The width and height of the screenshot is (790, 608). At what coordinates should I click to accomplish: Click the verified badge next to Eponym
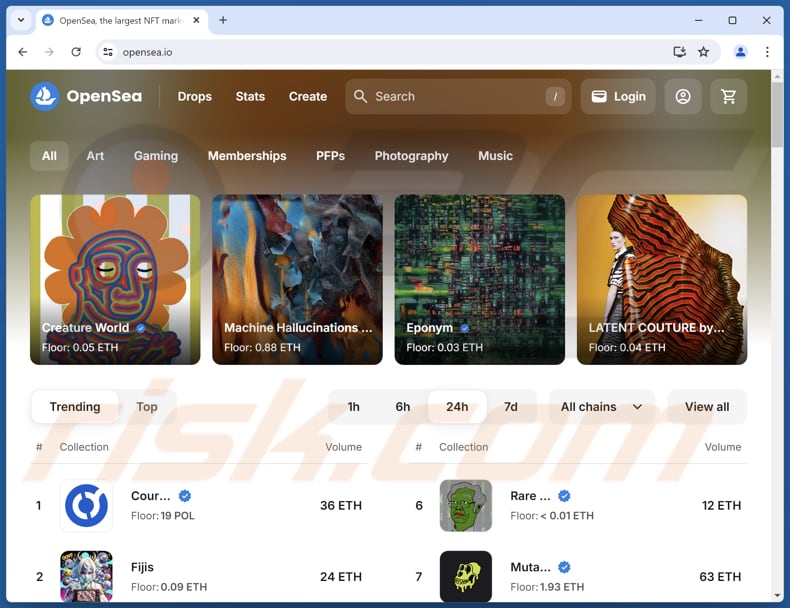point(465,328)
